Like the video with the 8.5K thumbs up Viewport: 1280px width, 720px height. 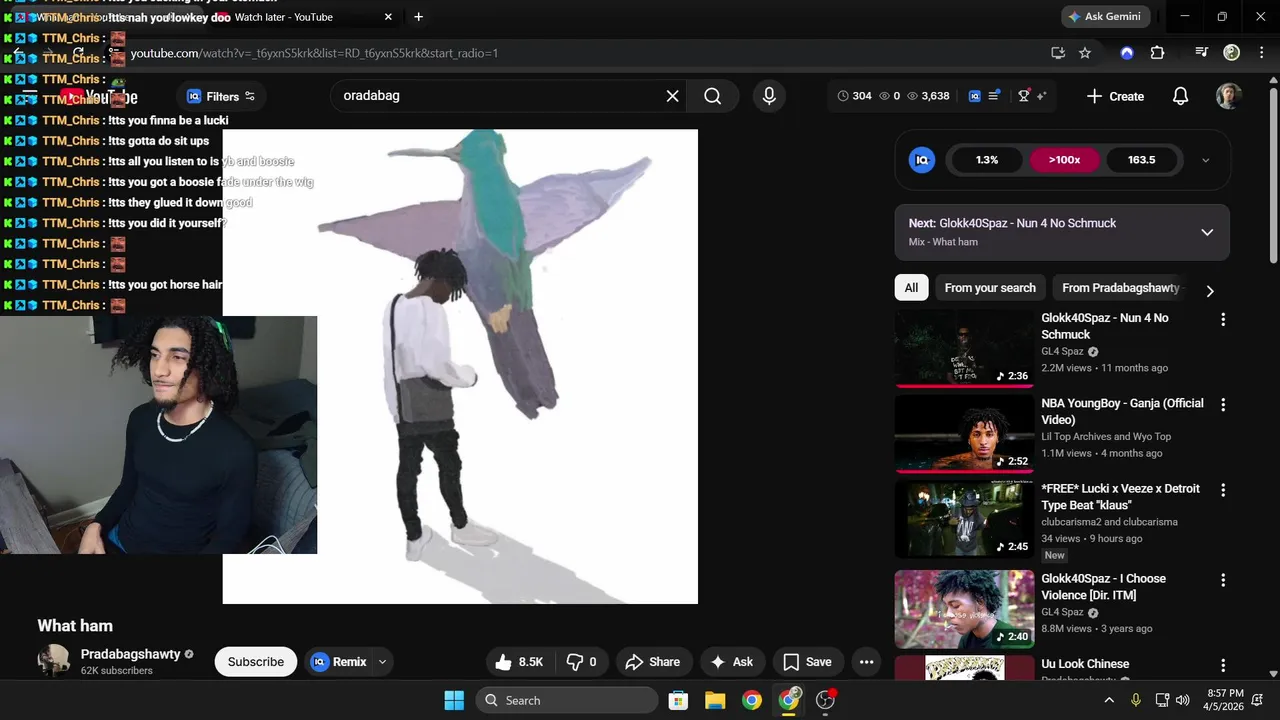(x=520, y=662)
